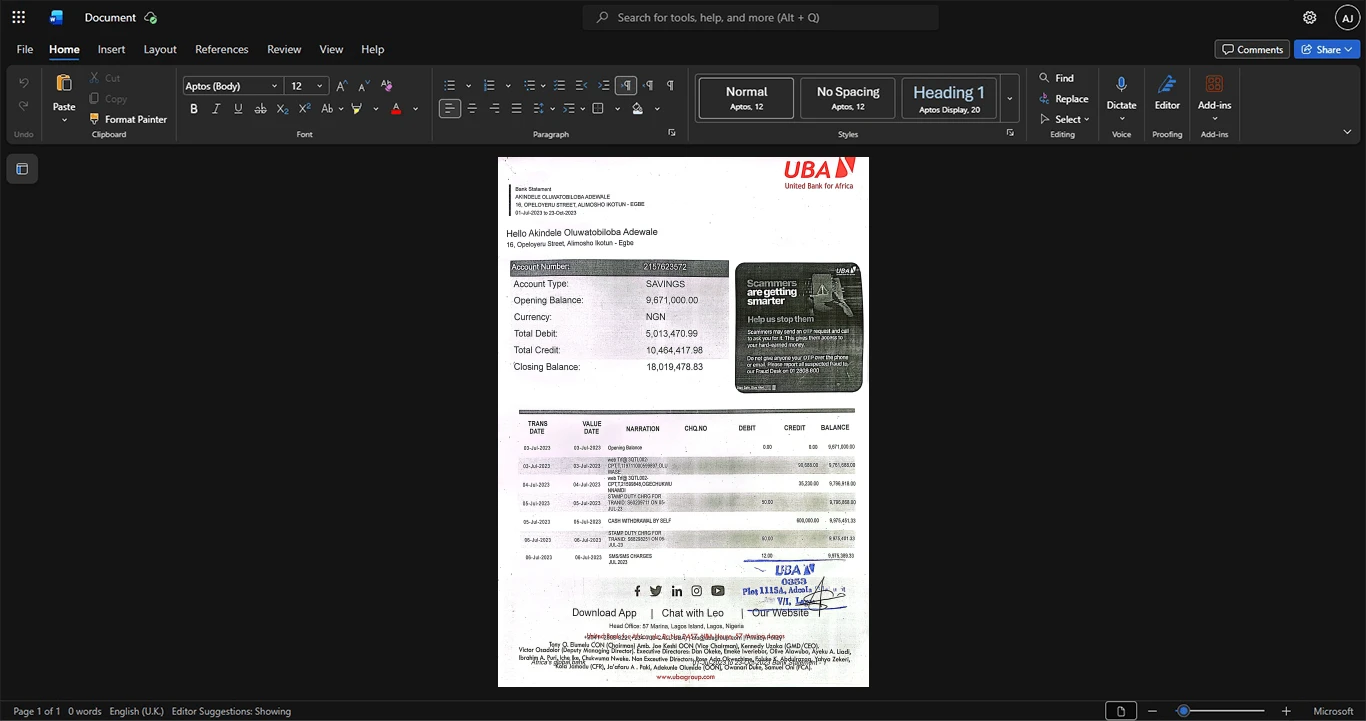Click the shading paint bucket icon

coord(637,108)
